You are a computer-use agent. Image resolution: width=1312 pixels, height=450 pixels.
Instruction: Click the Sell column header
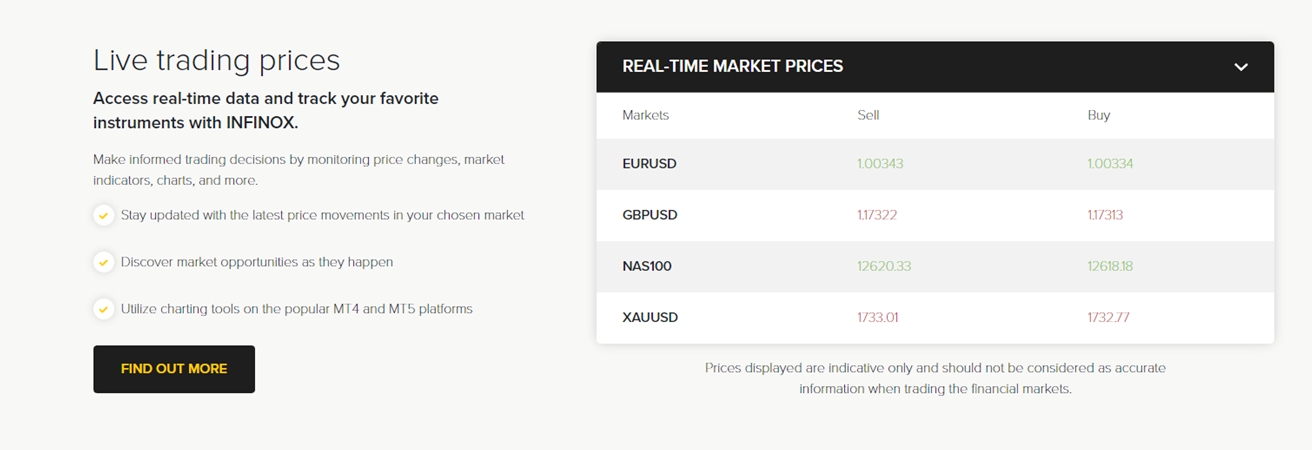point(868,115)
